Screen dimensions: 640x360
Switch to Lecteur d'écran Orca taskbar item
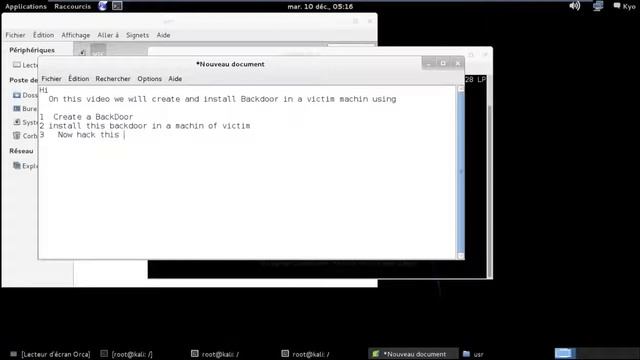(x=51, y=354)
